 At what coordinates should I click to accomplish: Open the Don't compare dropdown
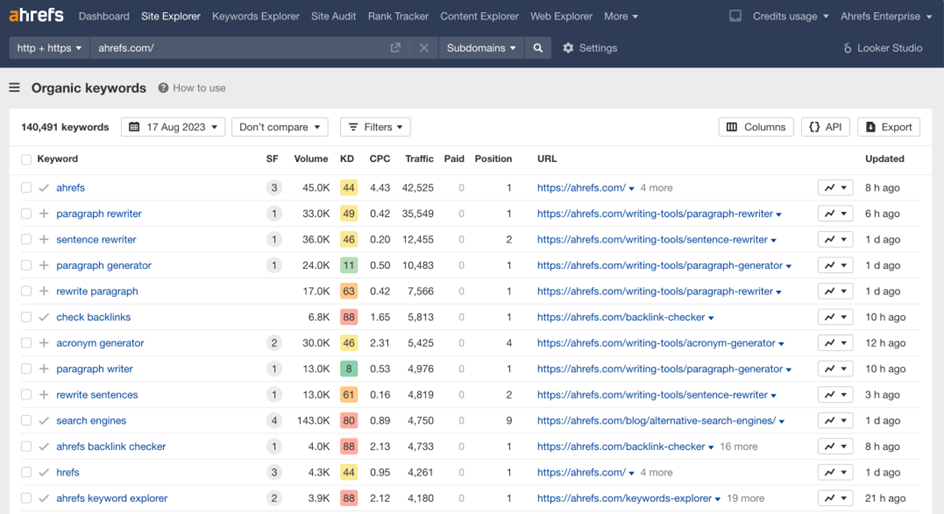pos(280,127)
